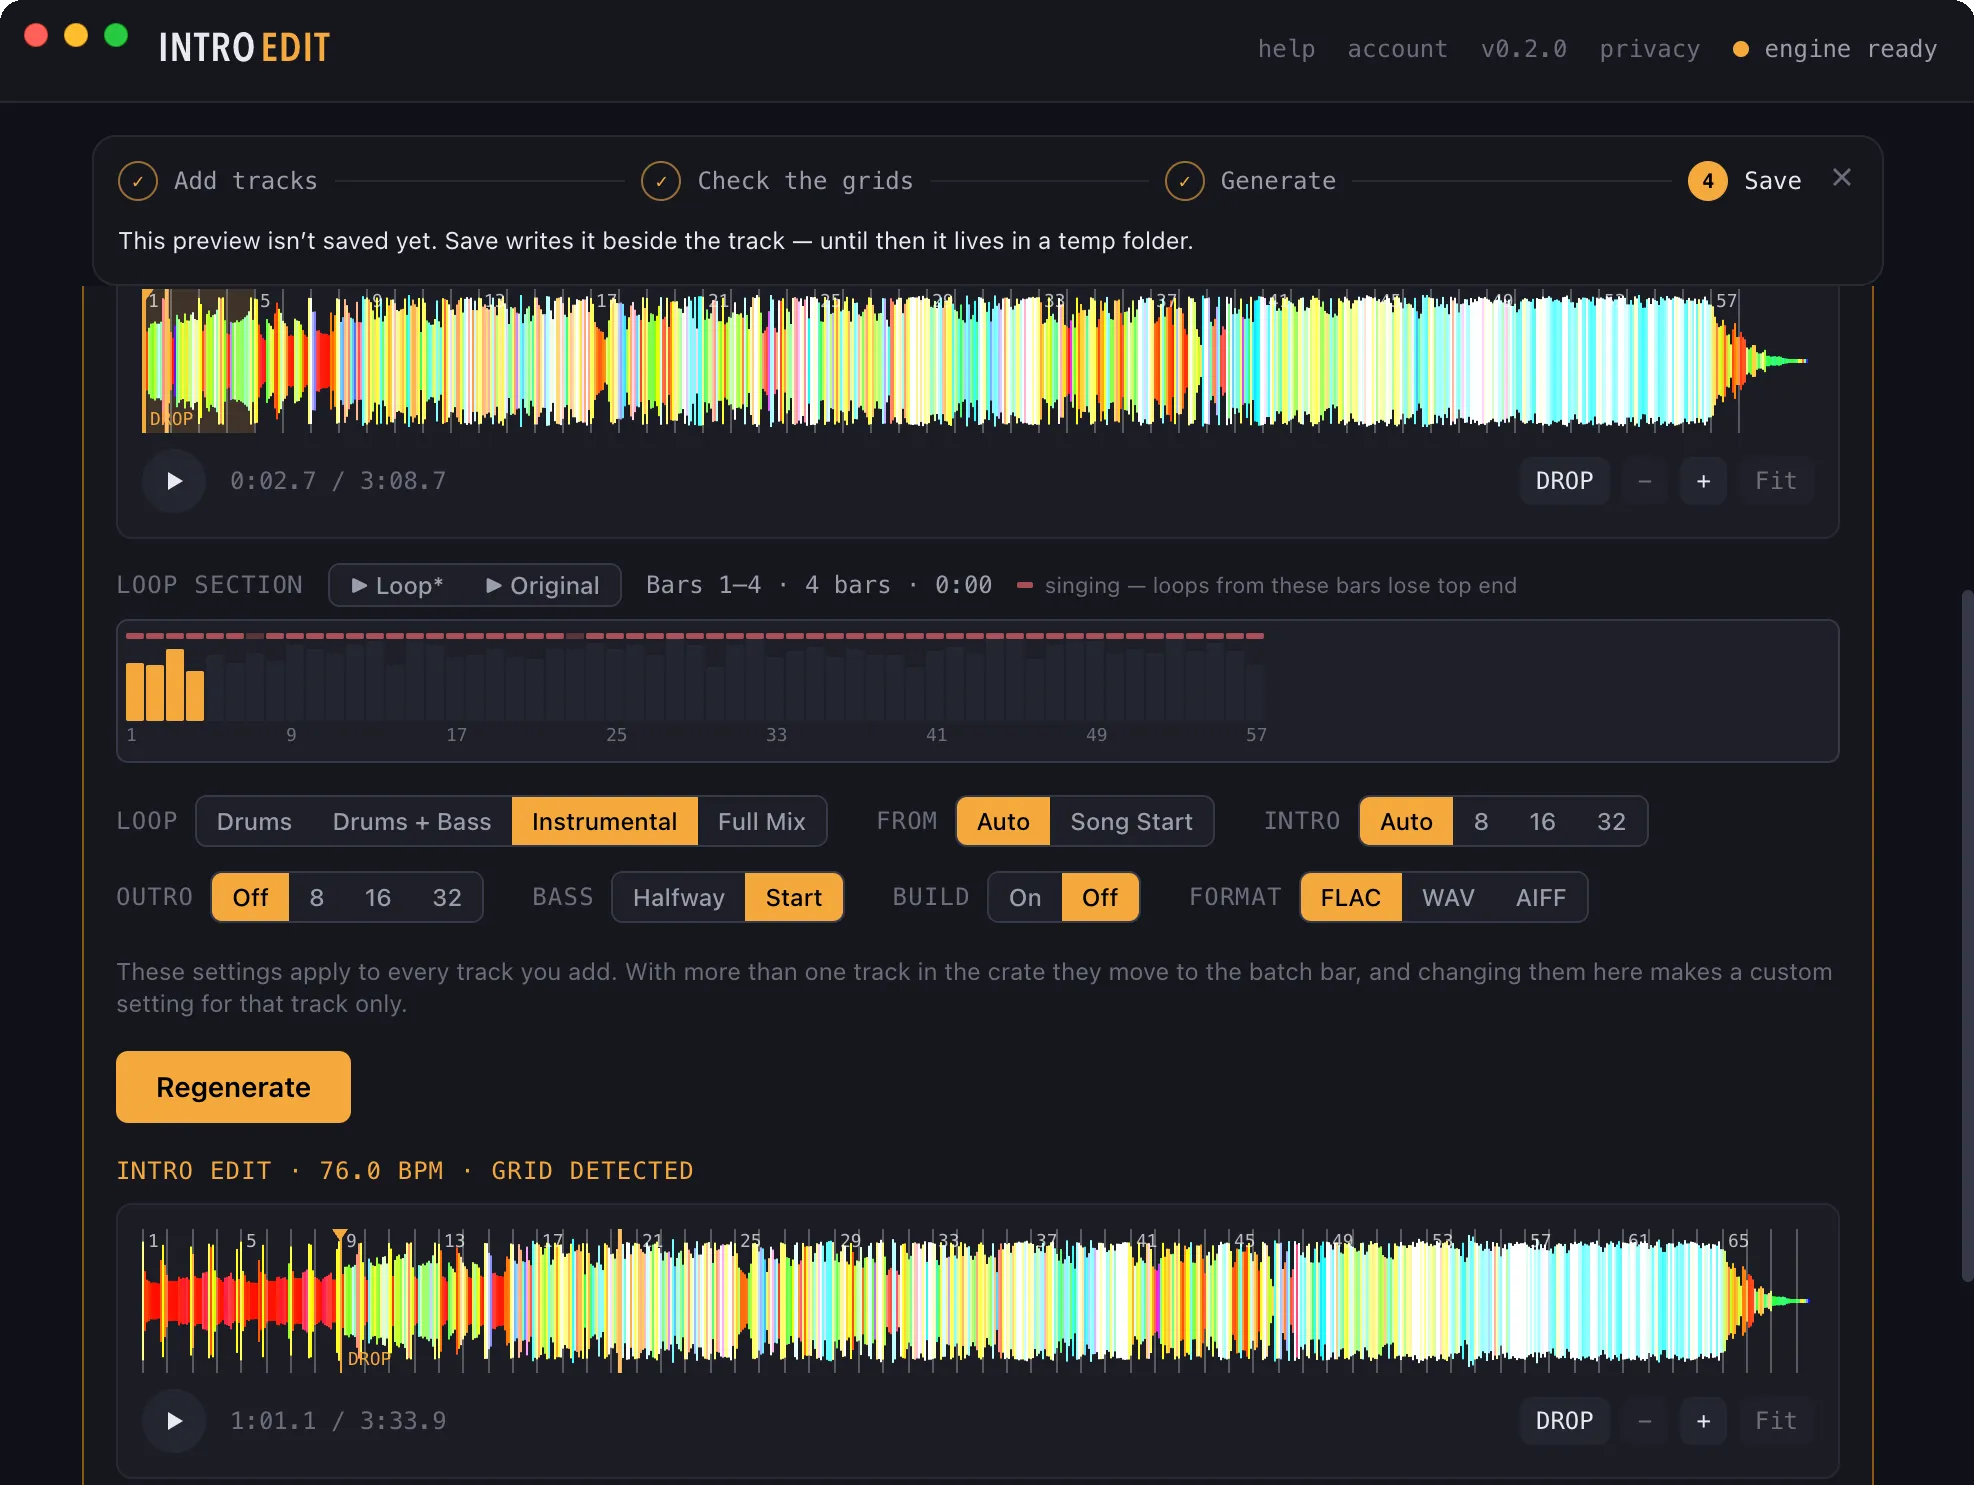Zoom in the top waveform with plus
This screenshot has height=1485, width=1974.
click(x=1703, y=481)
